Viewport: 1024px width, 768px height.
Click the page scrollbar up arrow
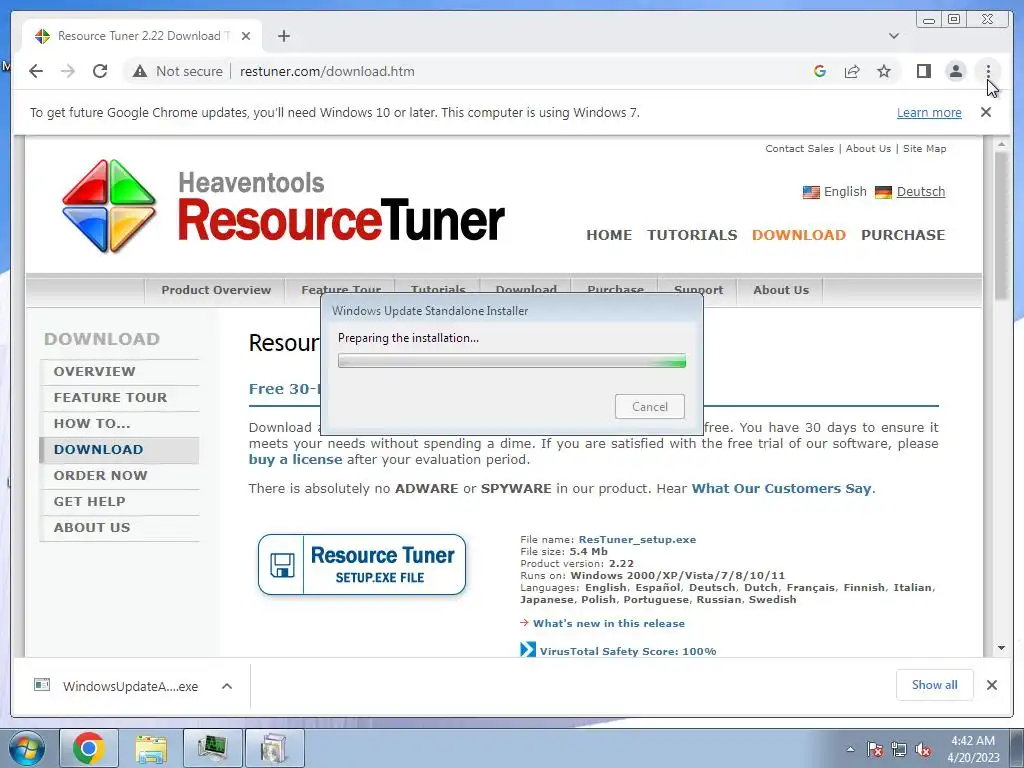tap(1001, 144)
